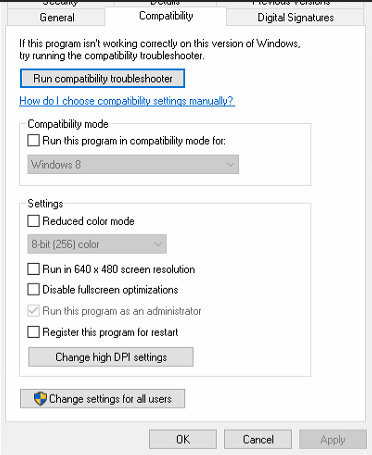372x455 pixels.
Task: Enable Run this program in compatibility mode
Action: (x=33, y=140)
